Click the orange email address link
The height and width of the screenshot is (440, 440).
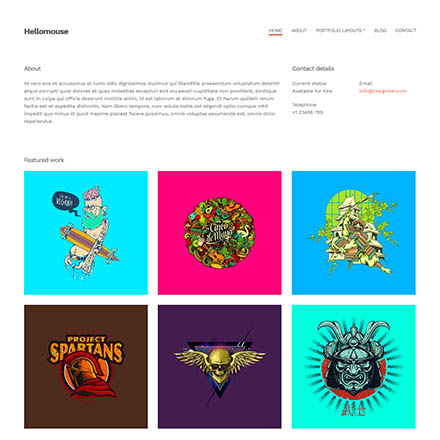pyautogui.click(x=383, y=91)
